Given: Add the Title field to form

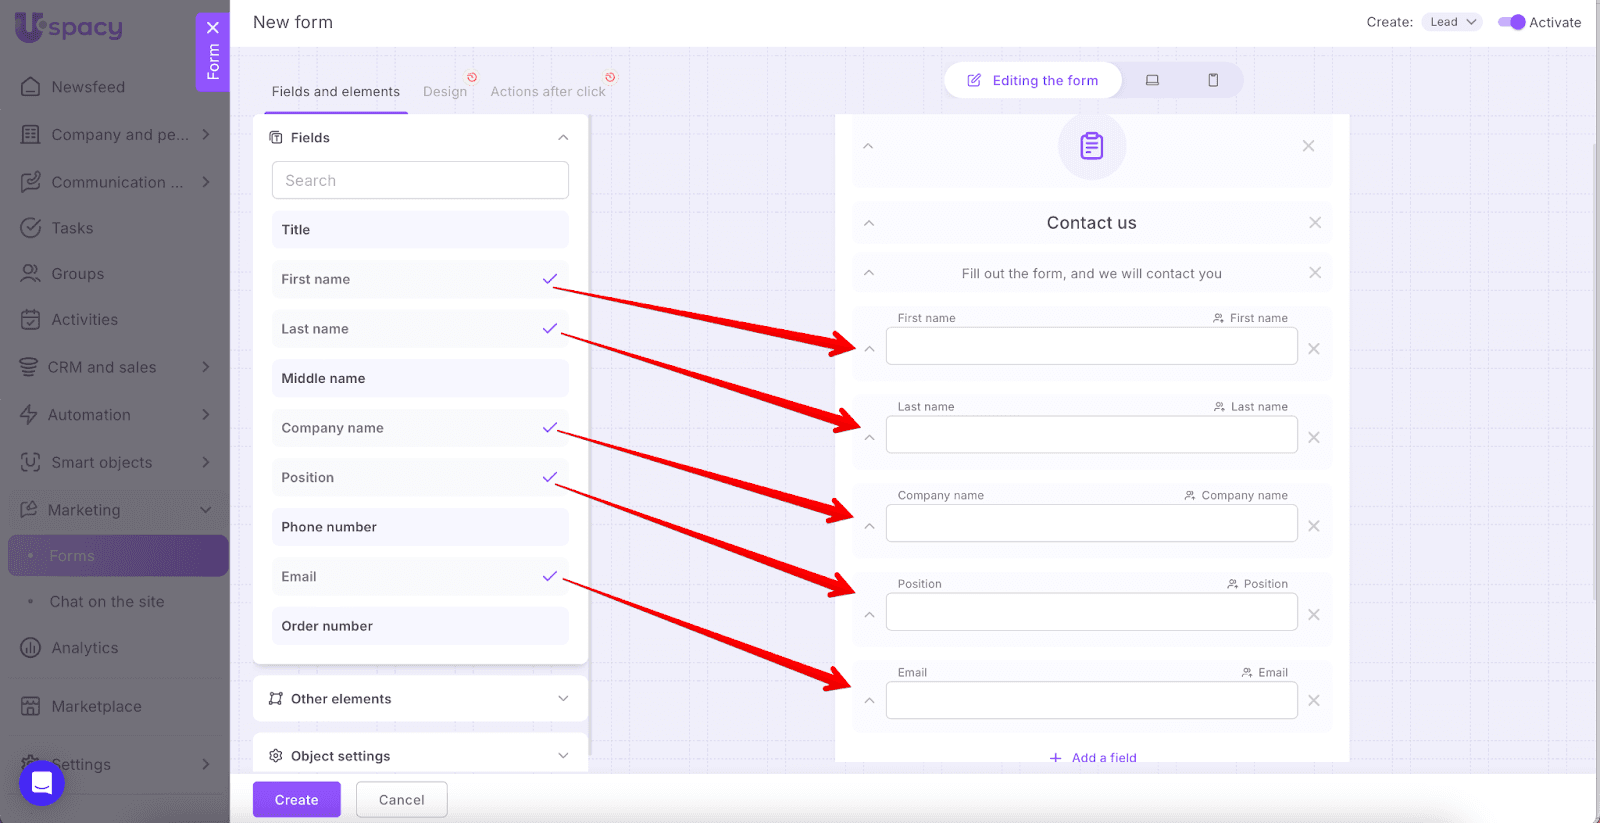Looking at the screenshot, I should [420, 230].
